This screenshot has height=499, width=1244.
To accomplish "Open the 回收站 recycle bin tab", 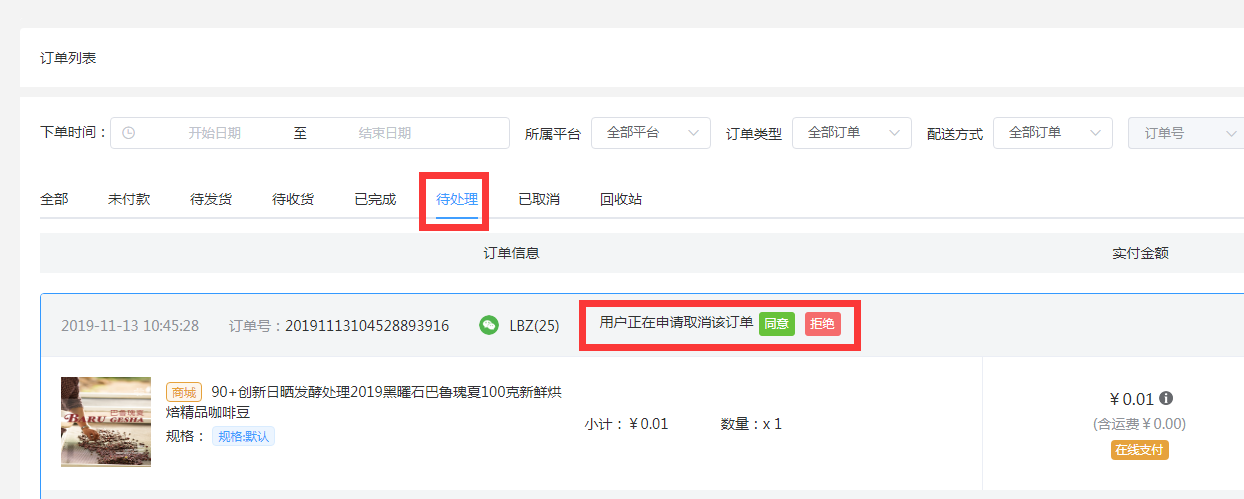I will click(x=621, y=199).
